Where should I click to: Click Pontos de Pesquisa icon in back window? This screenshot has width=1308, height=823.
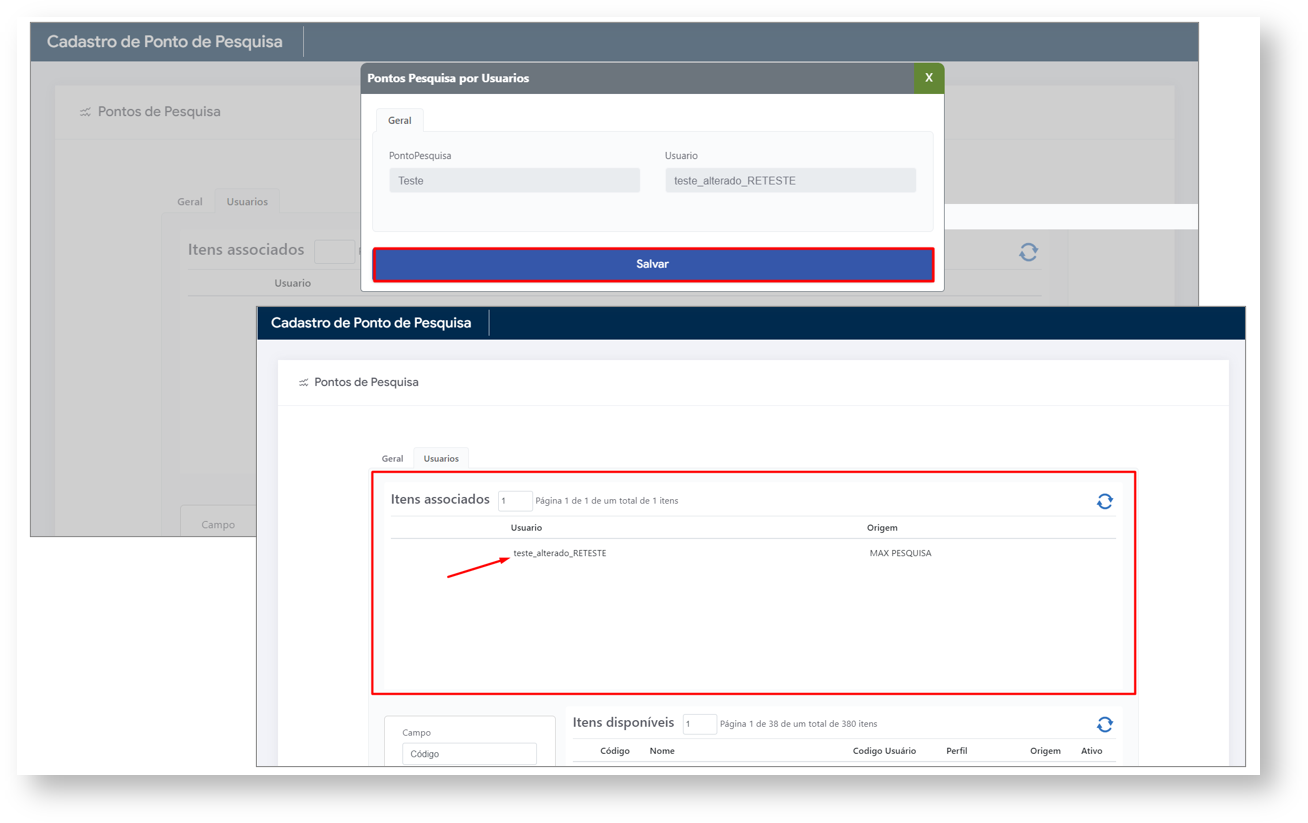tap(85, 112)
